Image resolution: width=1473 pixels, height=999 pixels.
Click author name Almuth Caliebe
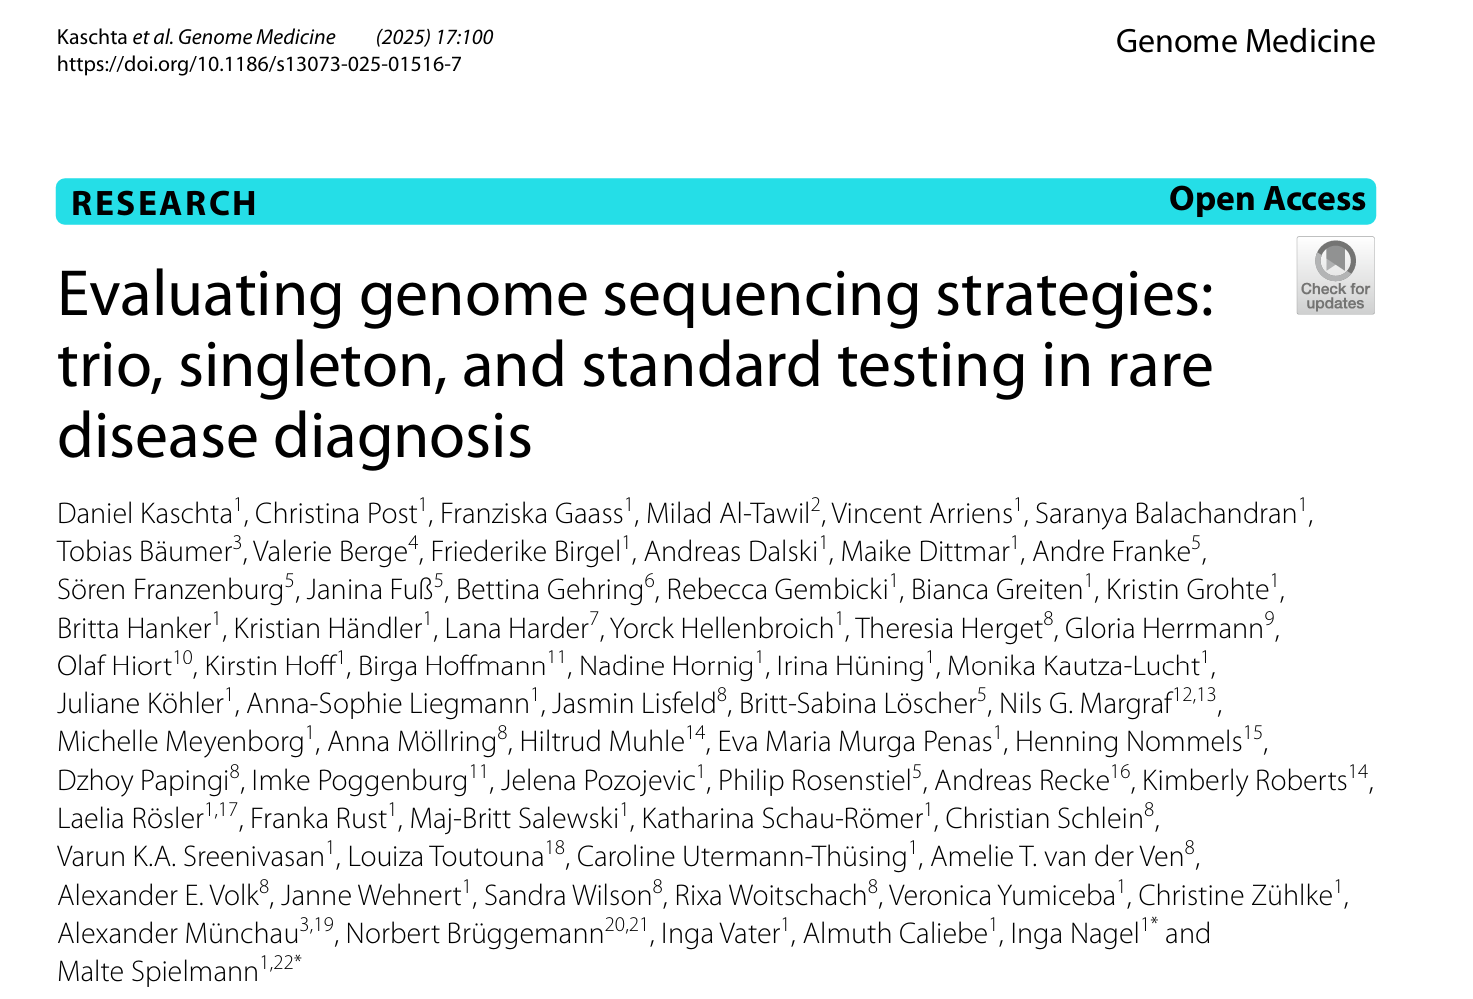(x=896, y=934)
